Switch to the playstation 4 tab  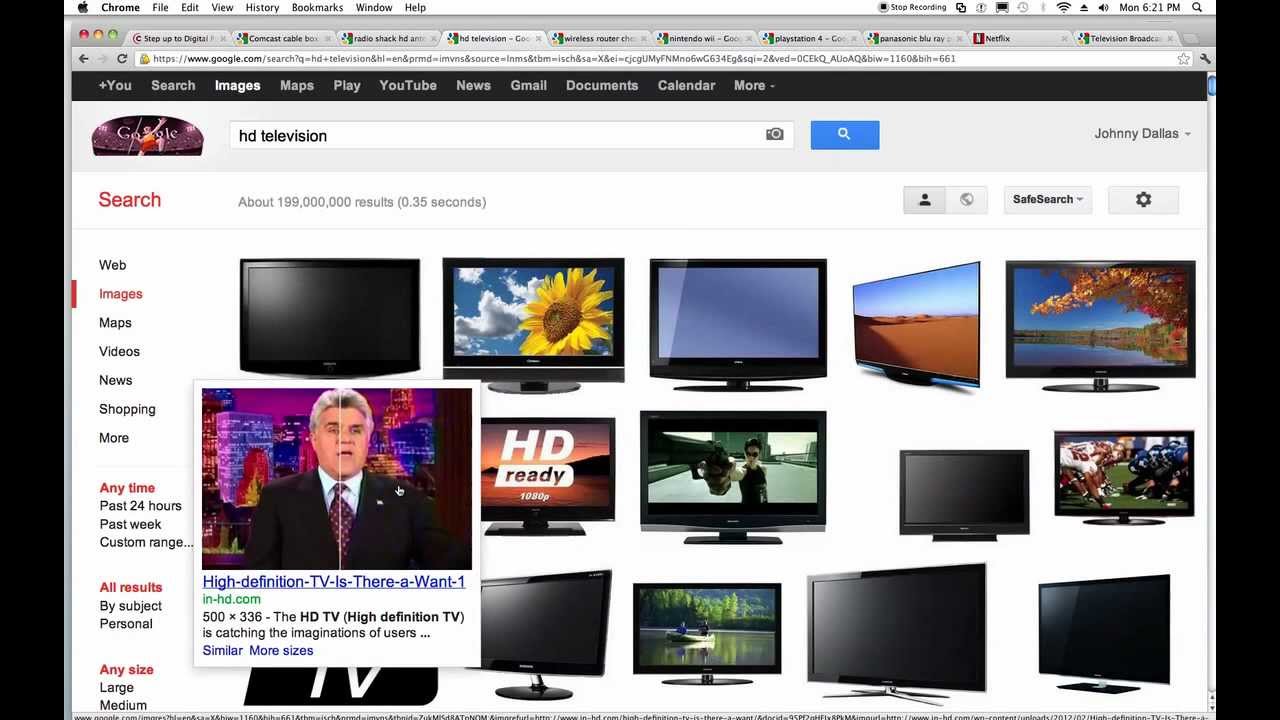coord(809,38)
